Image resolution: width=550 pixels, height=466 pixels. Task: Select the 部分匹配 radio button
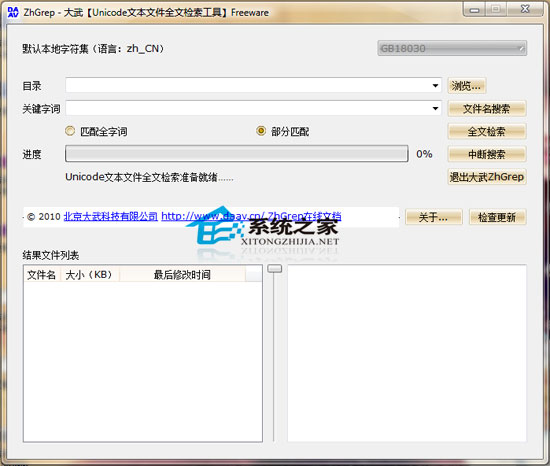261,131
